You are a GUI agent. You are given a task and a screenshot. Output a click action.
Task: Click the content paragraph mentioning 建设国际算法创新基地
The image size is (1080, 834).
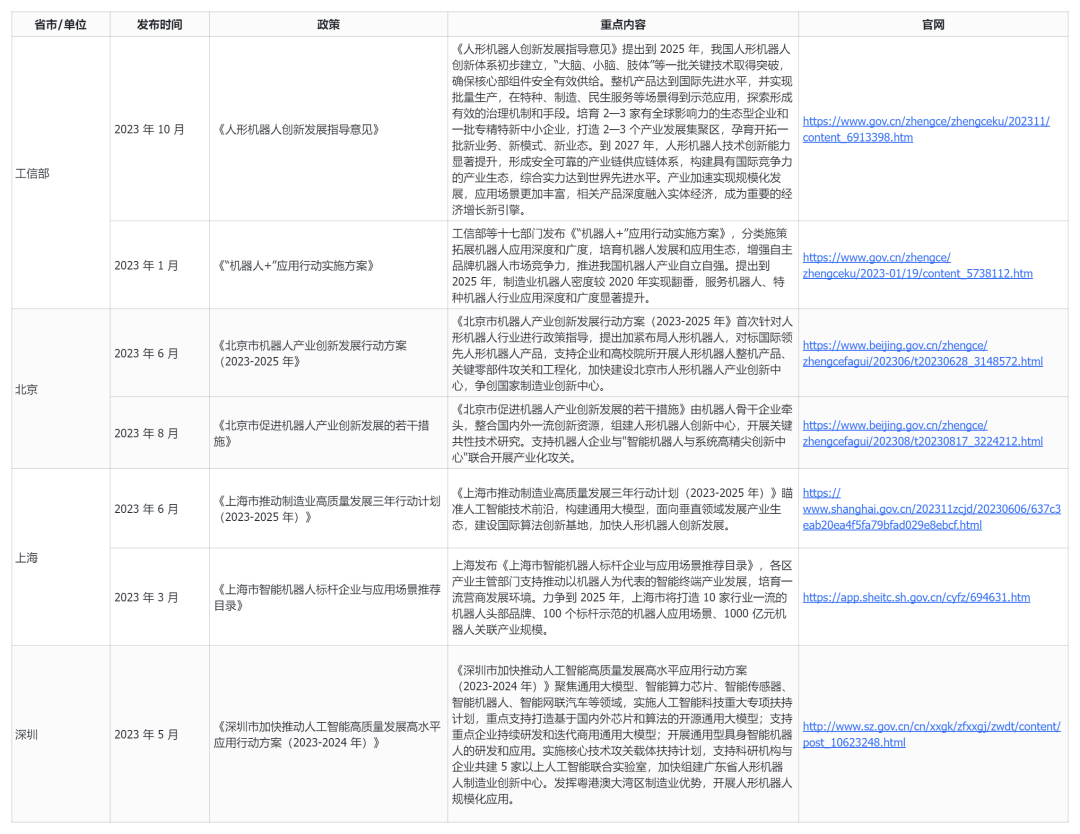622,509
